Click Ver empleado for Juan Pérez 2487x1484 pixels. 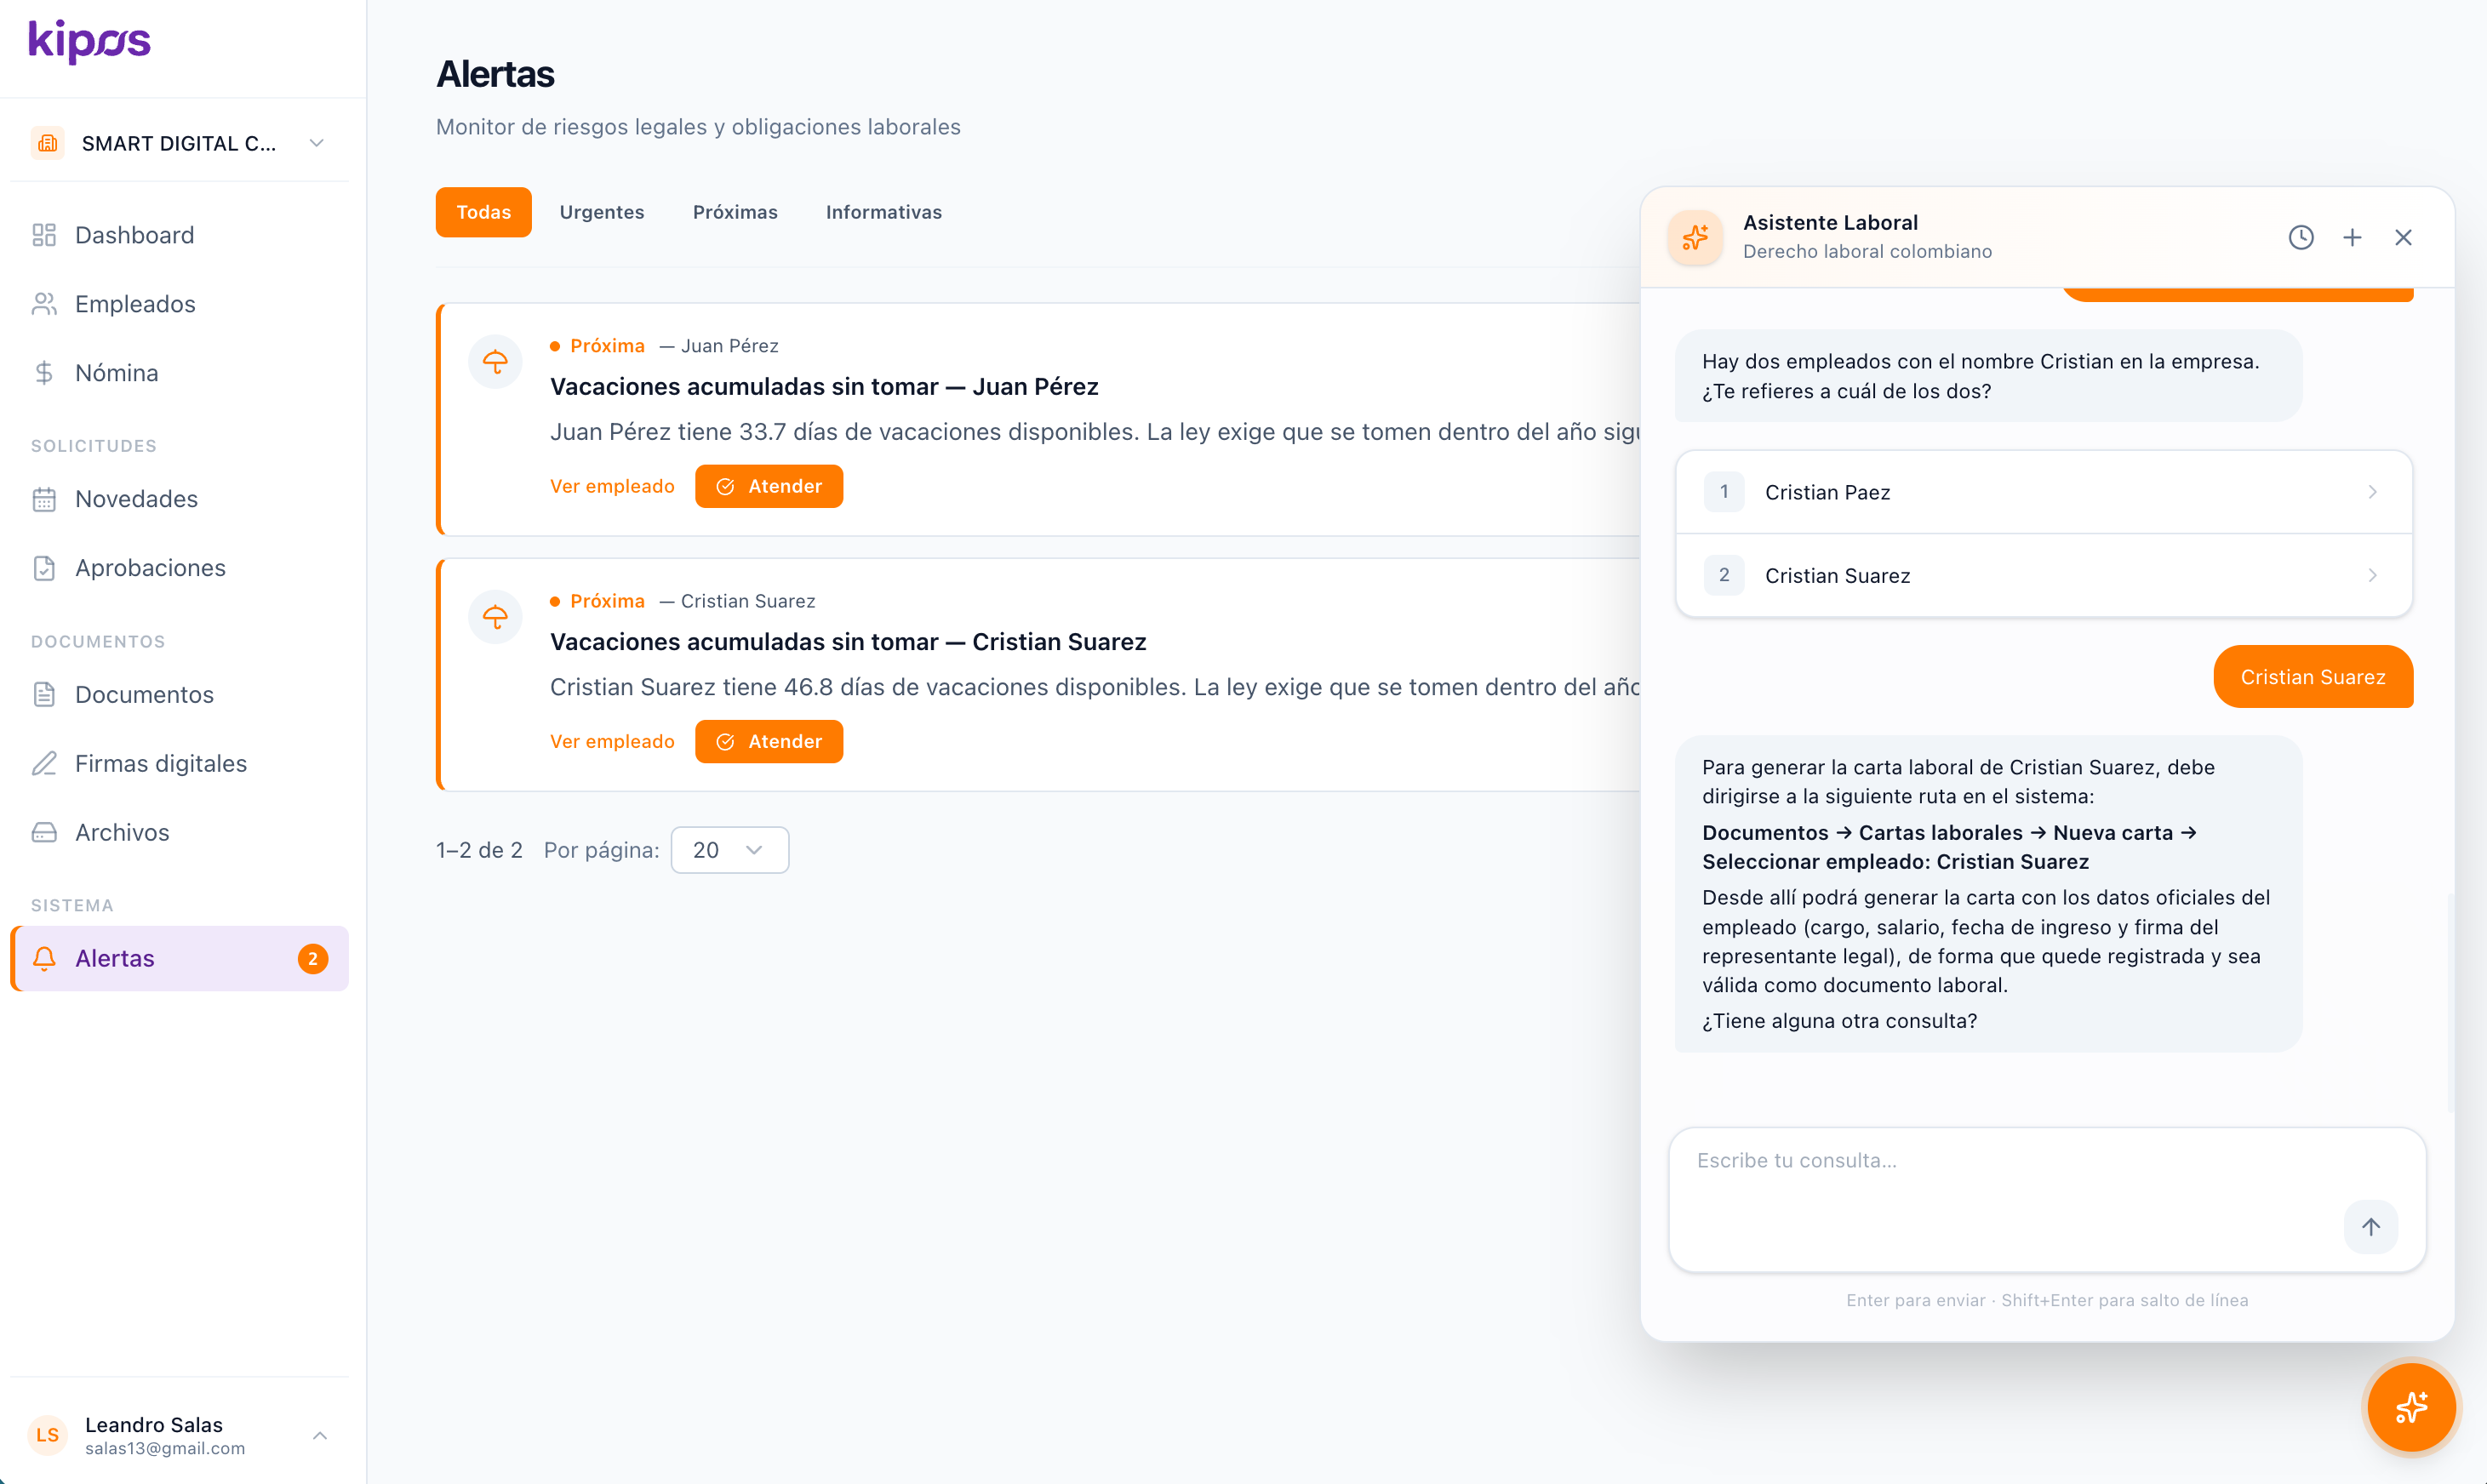612,486
